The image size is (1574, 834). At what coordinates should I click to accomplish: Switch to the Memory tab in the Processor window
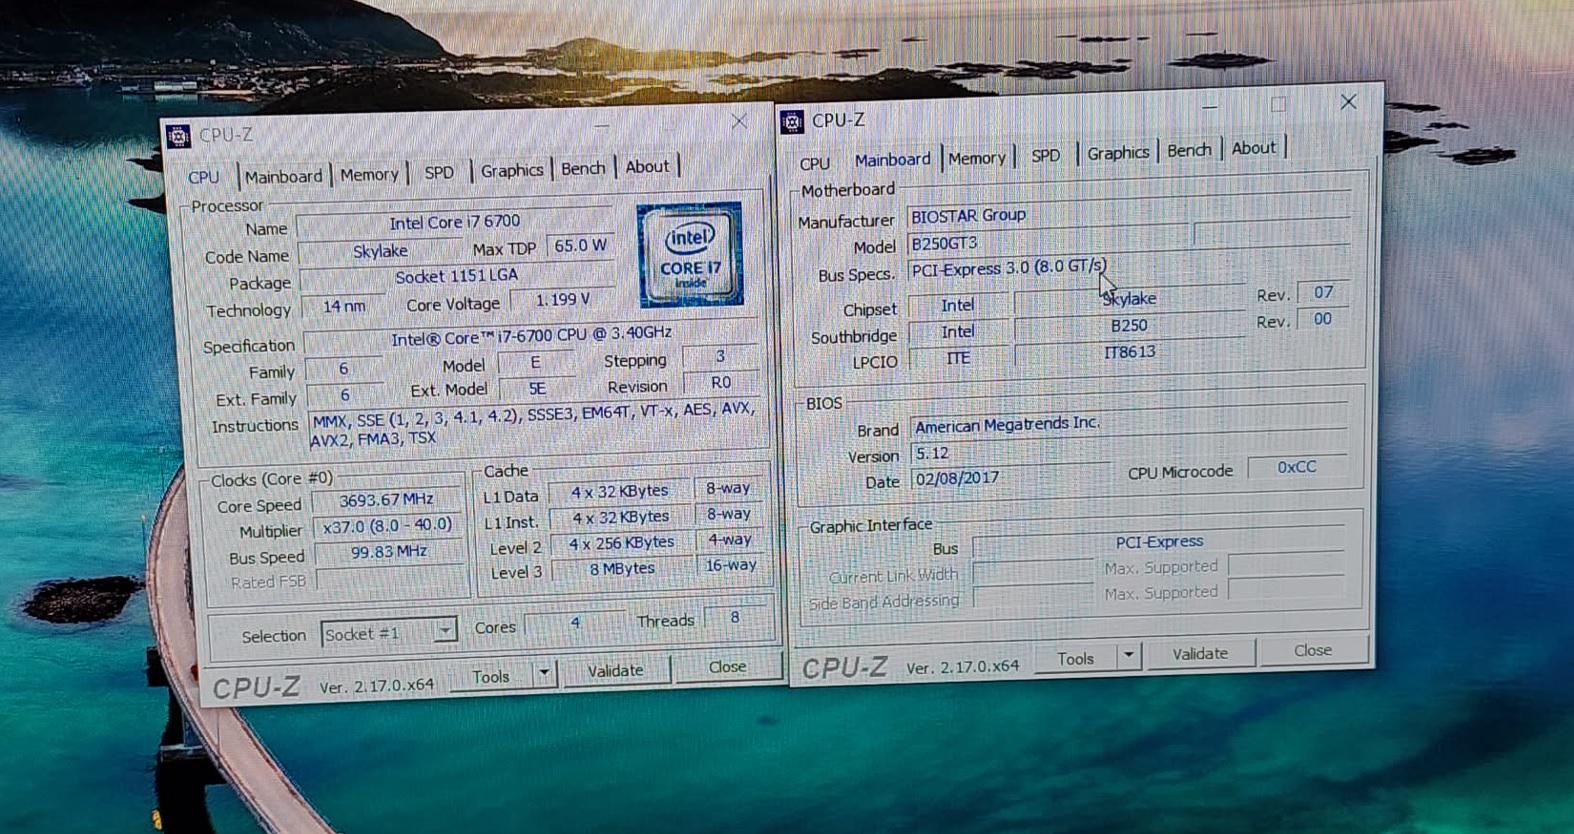tap(369, 175)
